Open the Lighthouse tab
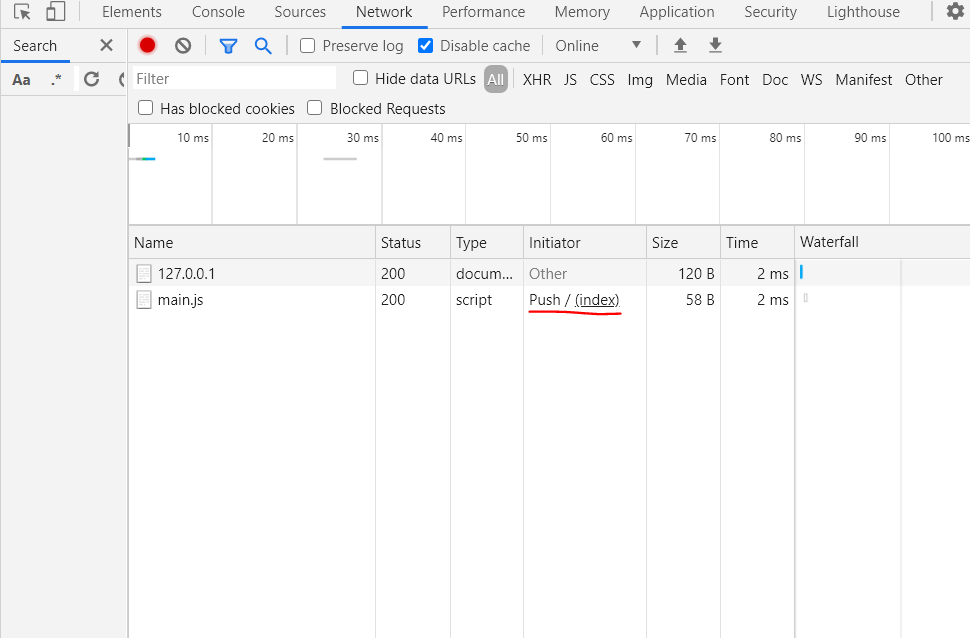 (864, 12)
